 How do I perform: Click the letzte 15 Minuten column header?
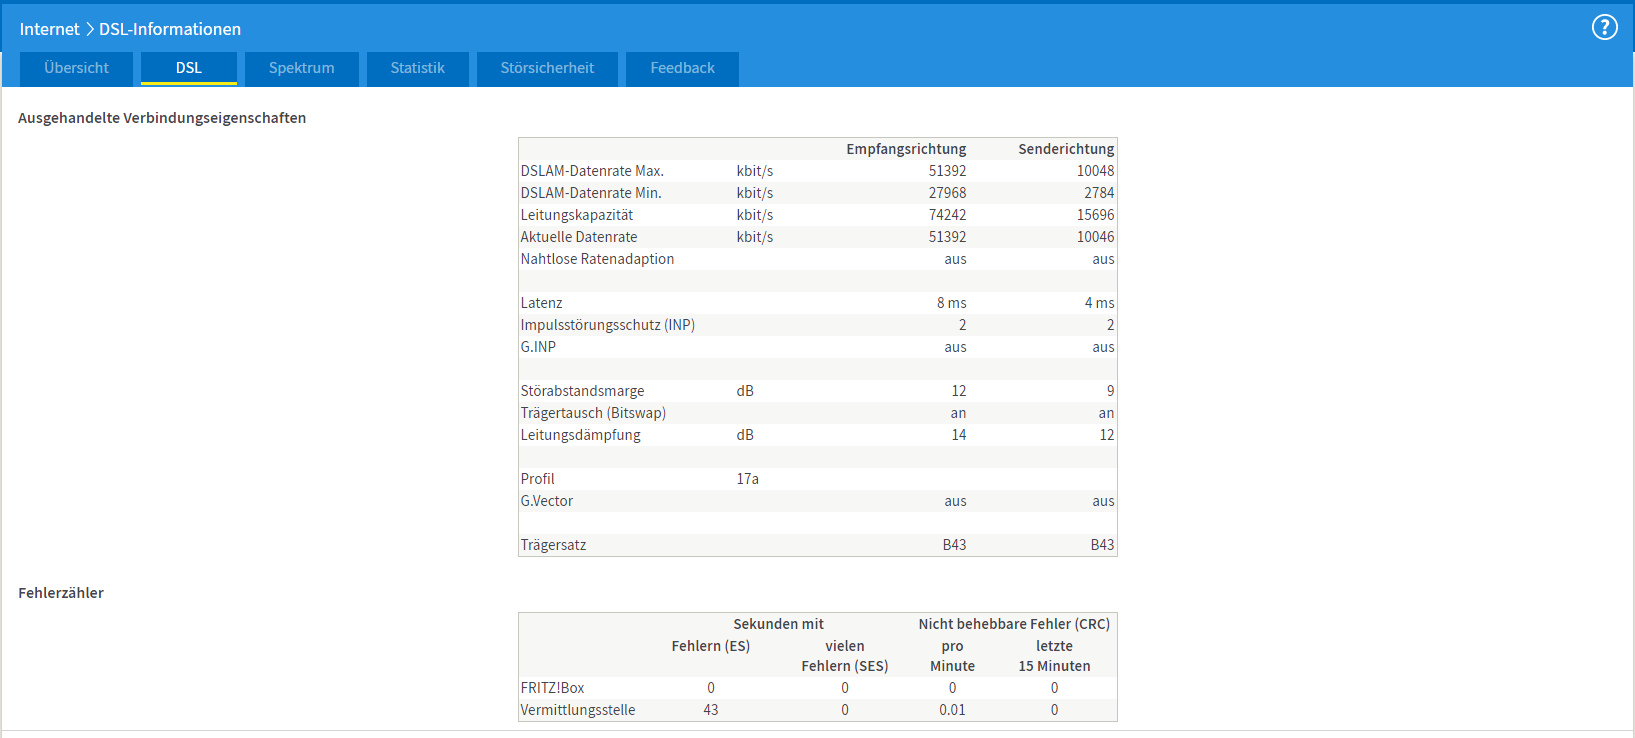point(1054,656)
